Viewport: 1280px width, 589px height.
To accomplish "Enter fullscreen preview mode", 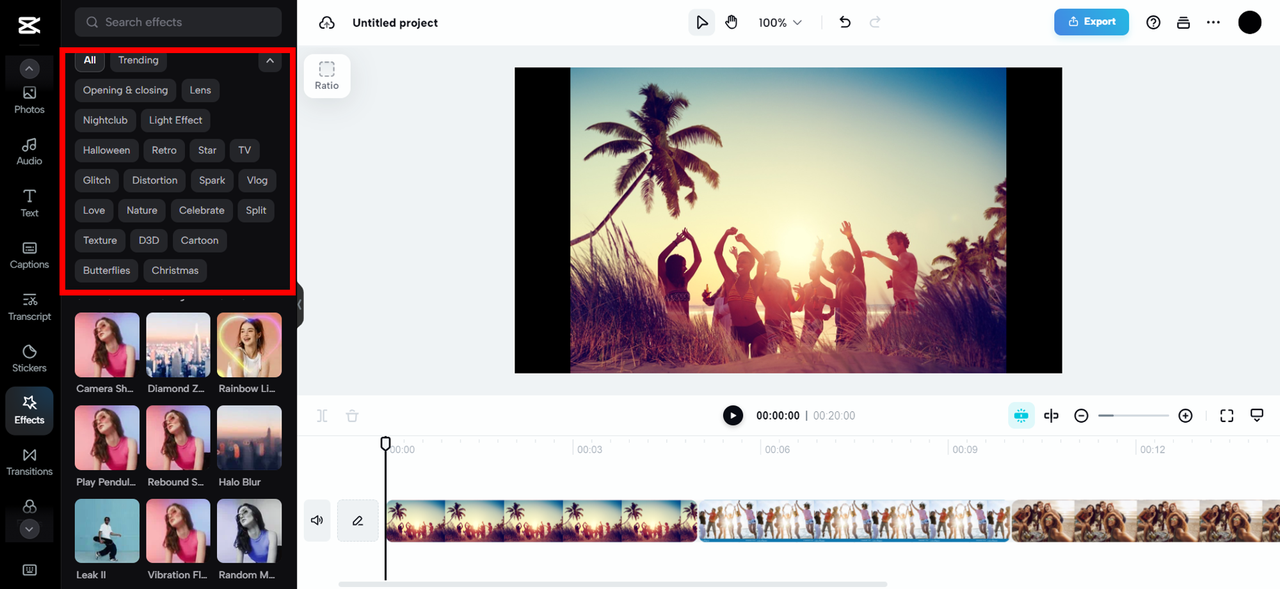I will pos(1227,416).
